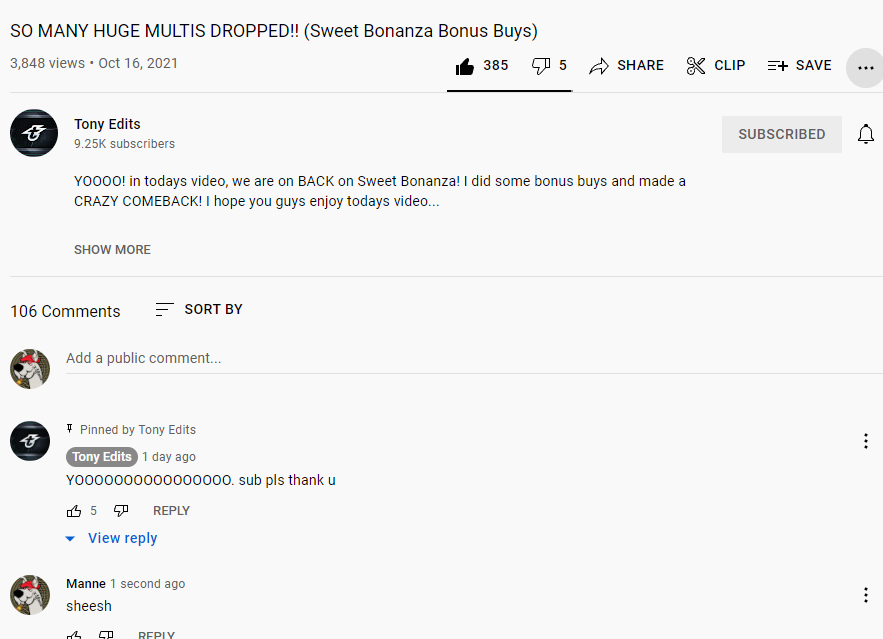This screenshot has height=639, width=883.
Task: Reply to Manne's sheesh comment
Action: click(157, 634)
